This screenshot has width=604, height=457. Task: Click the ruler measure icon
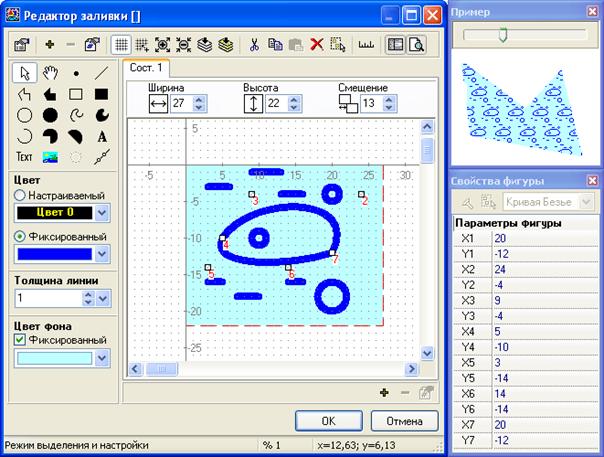pyautogui.click(x=365, y=44)
